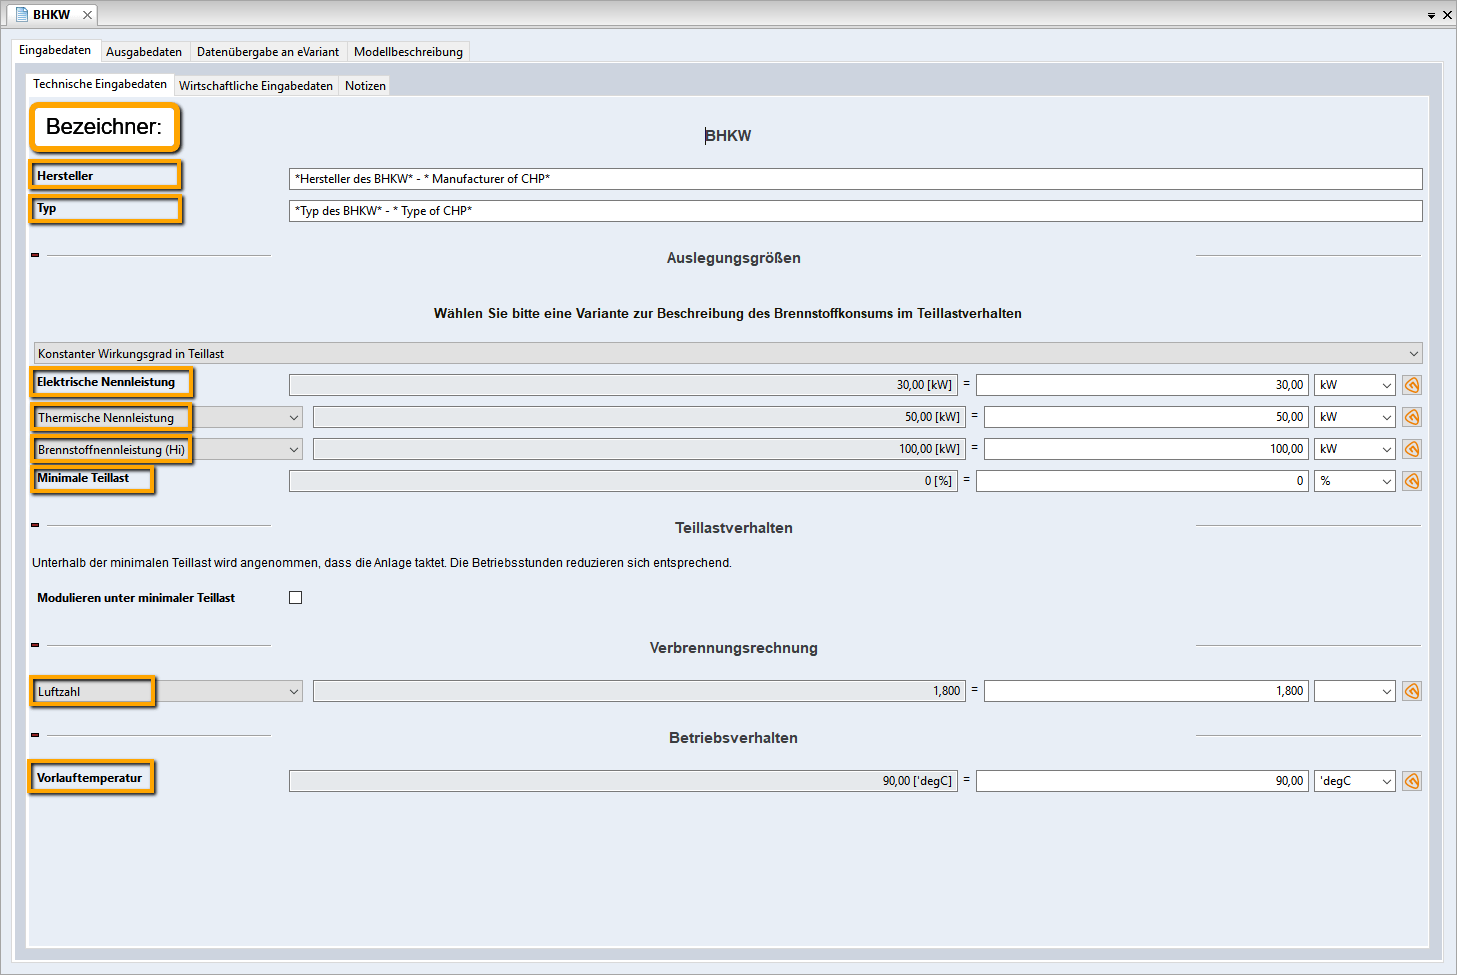The height and width of the screenshot is (975, 1457).
Task: Switch to the Ausgabedaten tab
Action: (144, 52)
